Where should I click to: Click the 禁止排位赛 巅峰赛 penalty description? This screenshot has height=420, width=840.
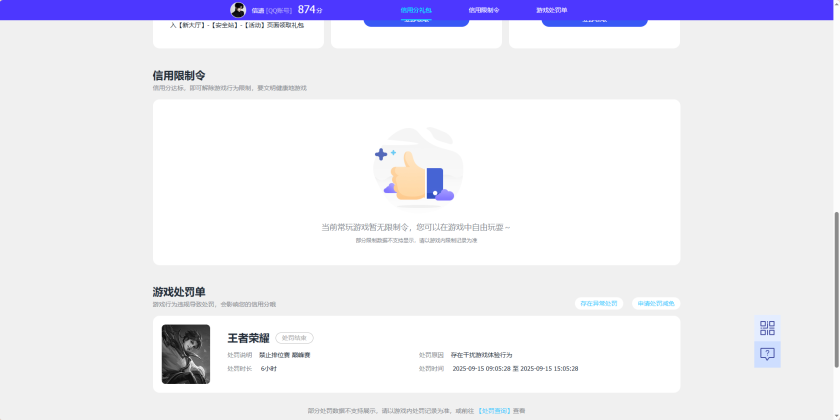(284, 355)
